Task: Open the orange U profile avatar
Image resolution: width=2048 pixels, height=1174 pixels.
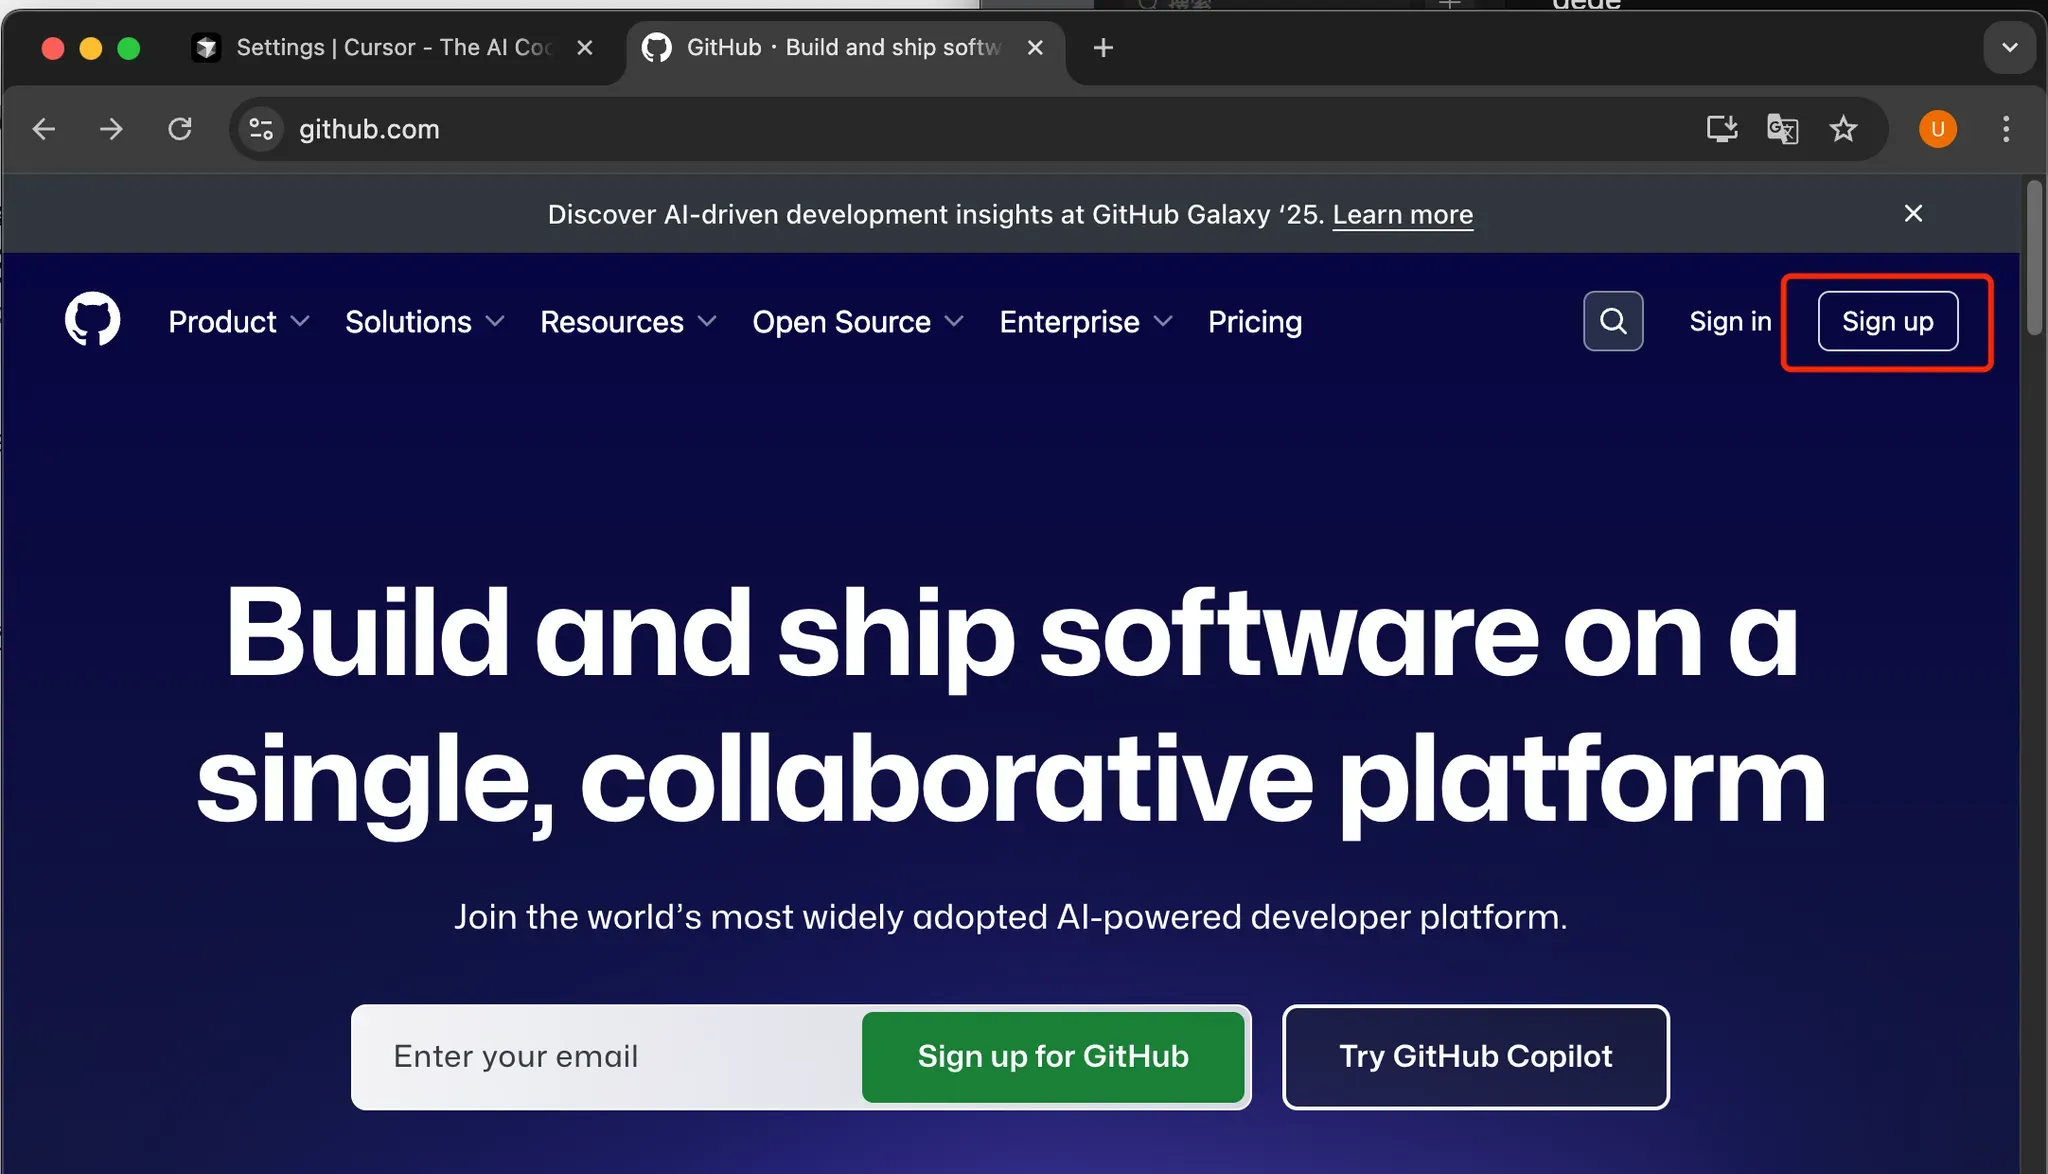Action: point(1937,129)
